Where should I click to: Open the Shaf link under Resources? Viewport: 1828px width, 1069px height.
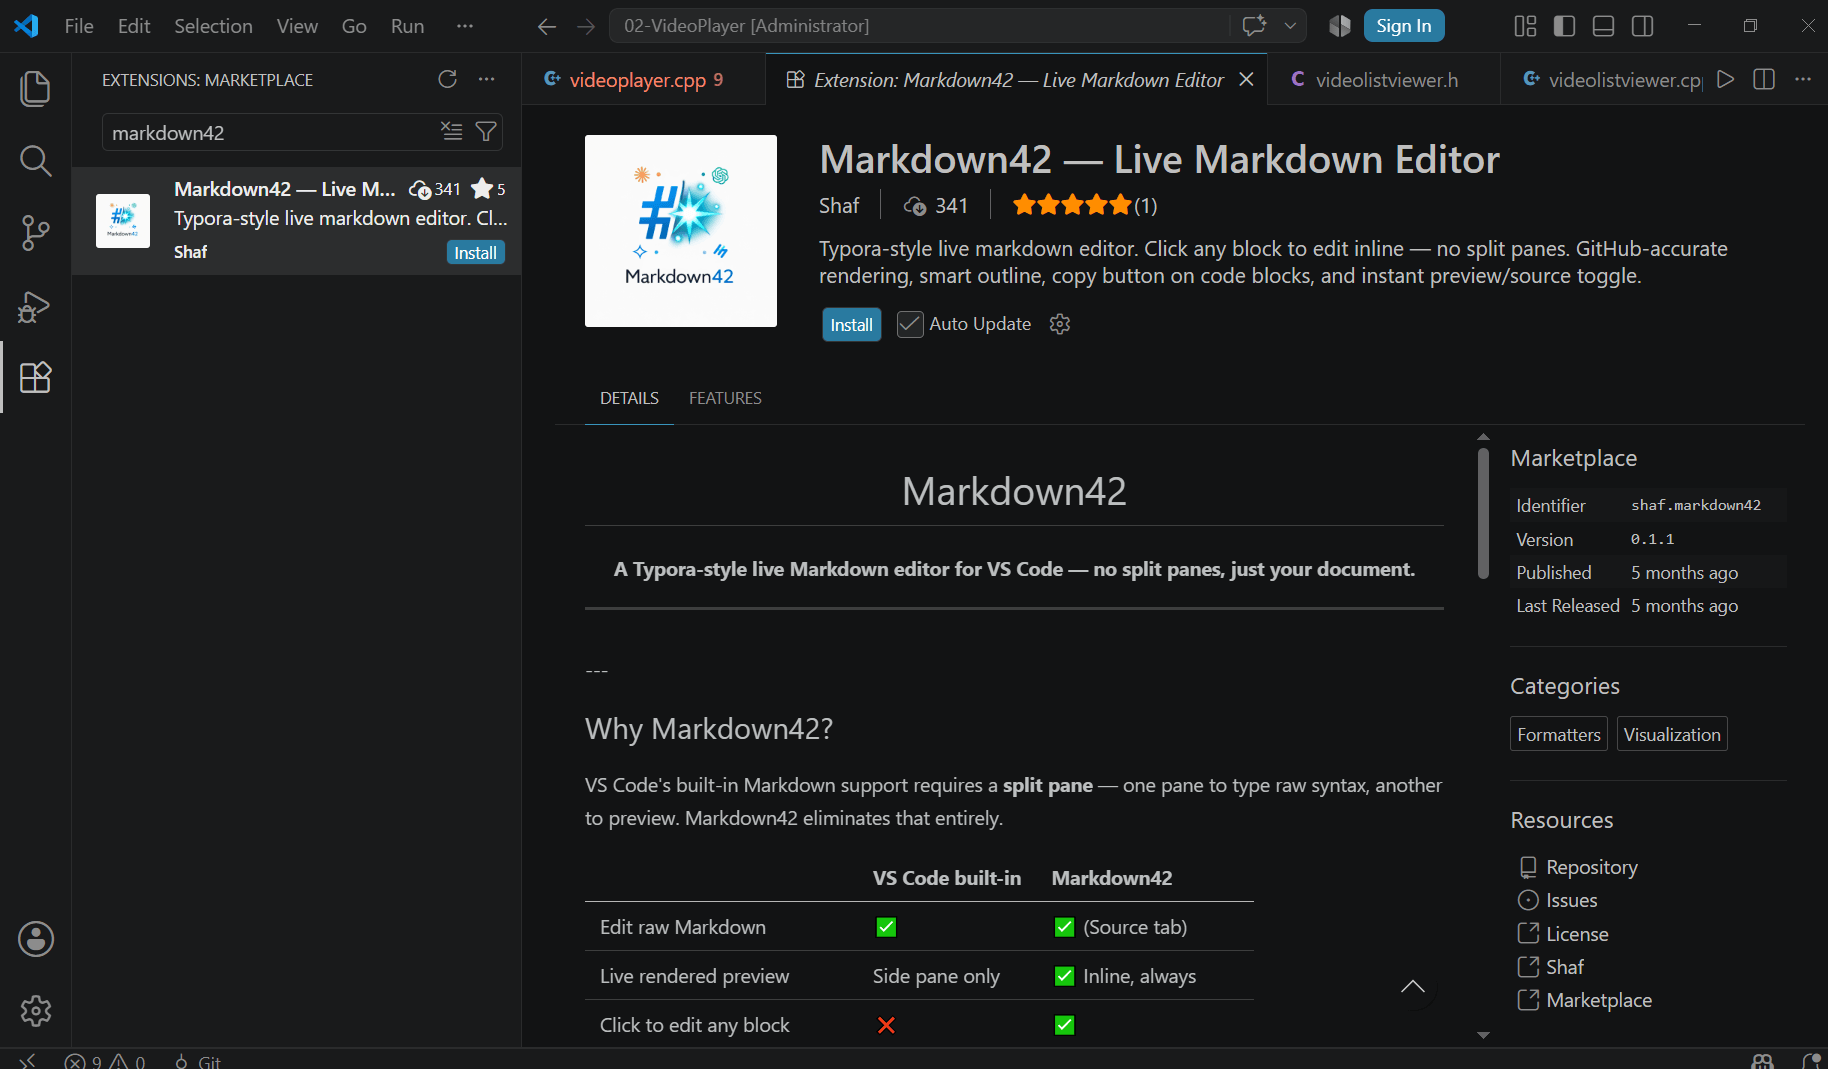point(1565,967)
